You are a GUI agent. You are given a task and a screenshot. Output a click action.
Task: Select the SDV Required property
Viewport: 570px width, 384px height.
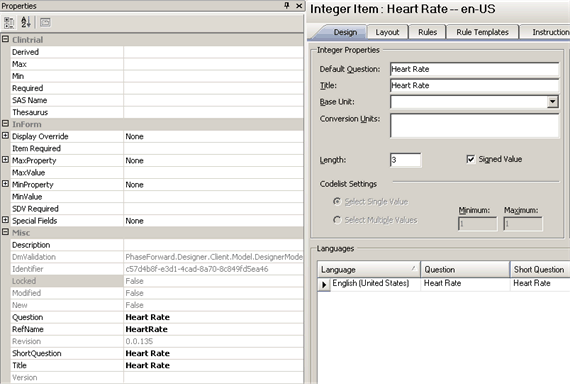tap(156, 209)
